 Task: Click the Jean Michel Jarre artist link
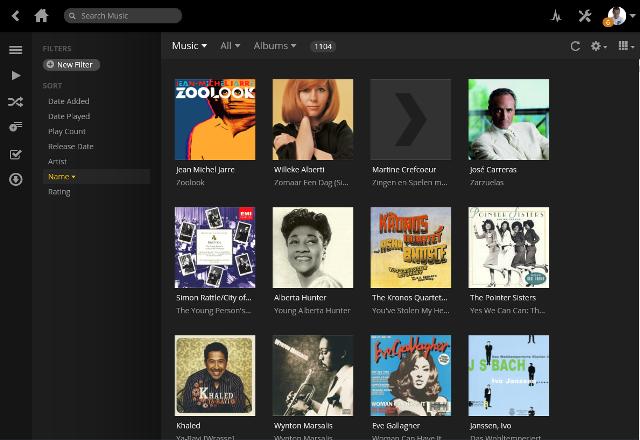205,169
